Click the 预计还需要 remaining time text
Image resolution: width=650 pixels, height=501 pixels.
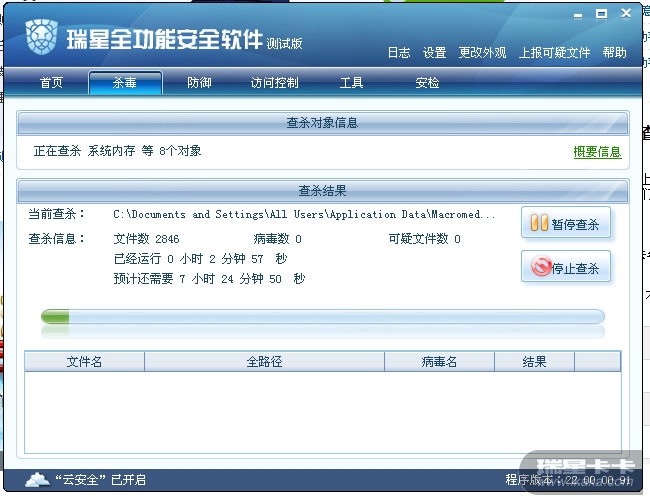click(x=209, y=278)
